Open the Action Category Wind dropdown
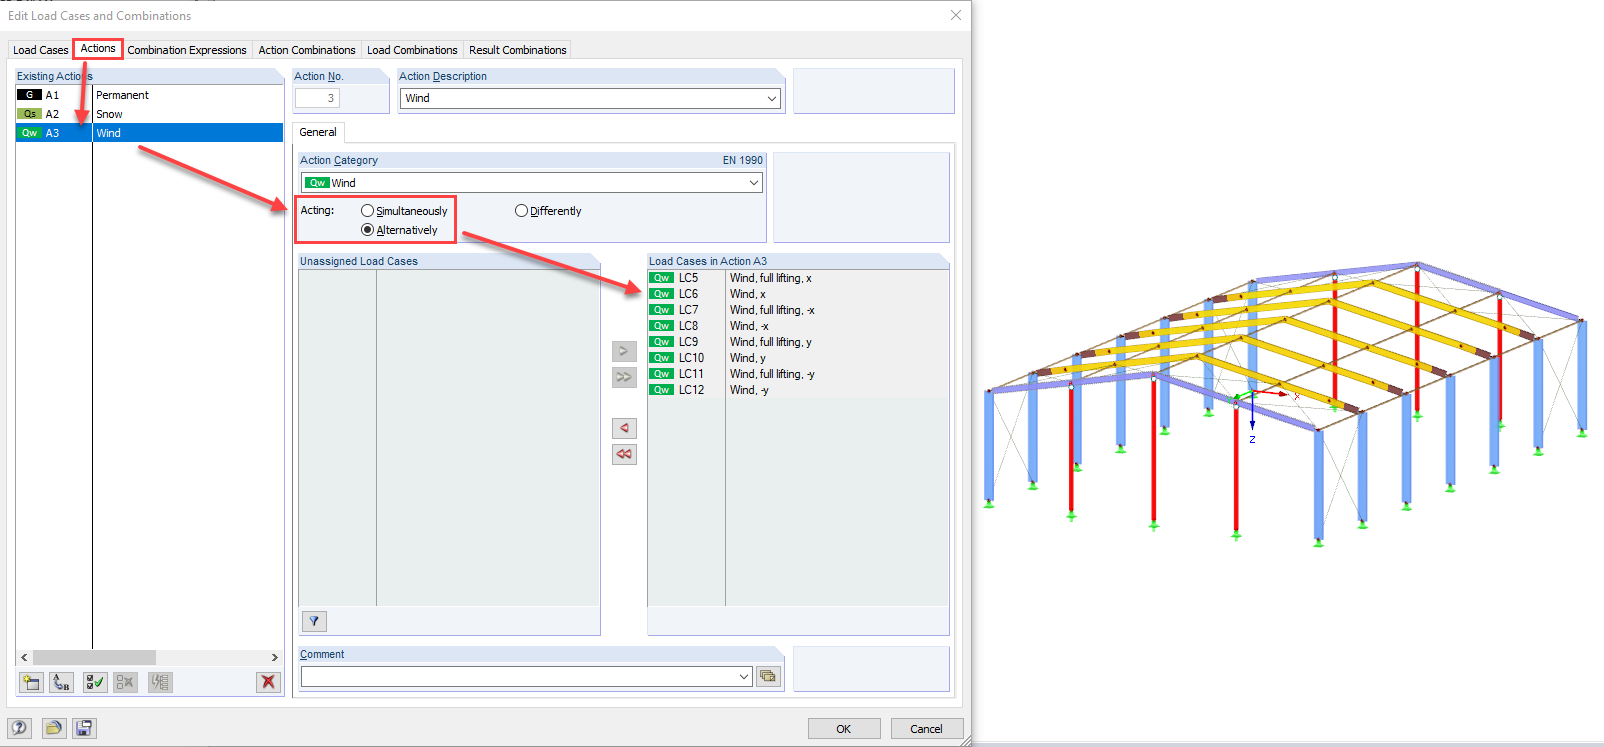The height and width of the screenshot is (747, 1604). (753, 183)
